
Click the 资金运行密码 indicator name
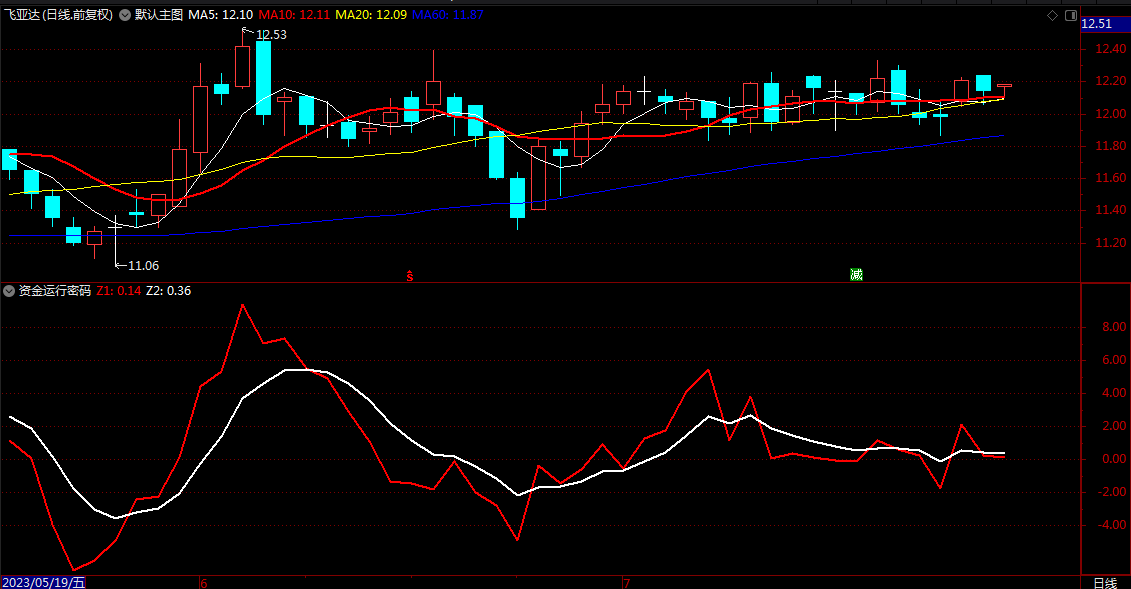point(55,291)
